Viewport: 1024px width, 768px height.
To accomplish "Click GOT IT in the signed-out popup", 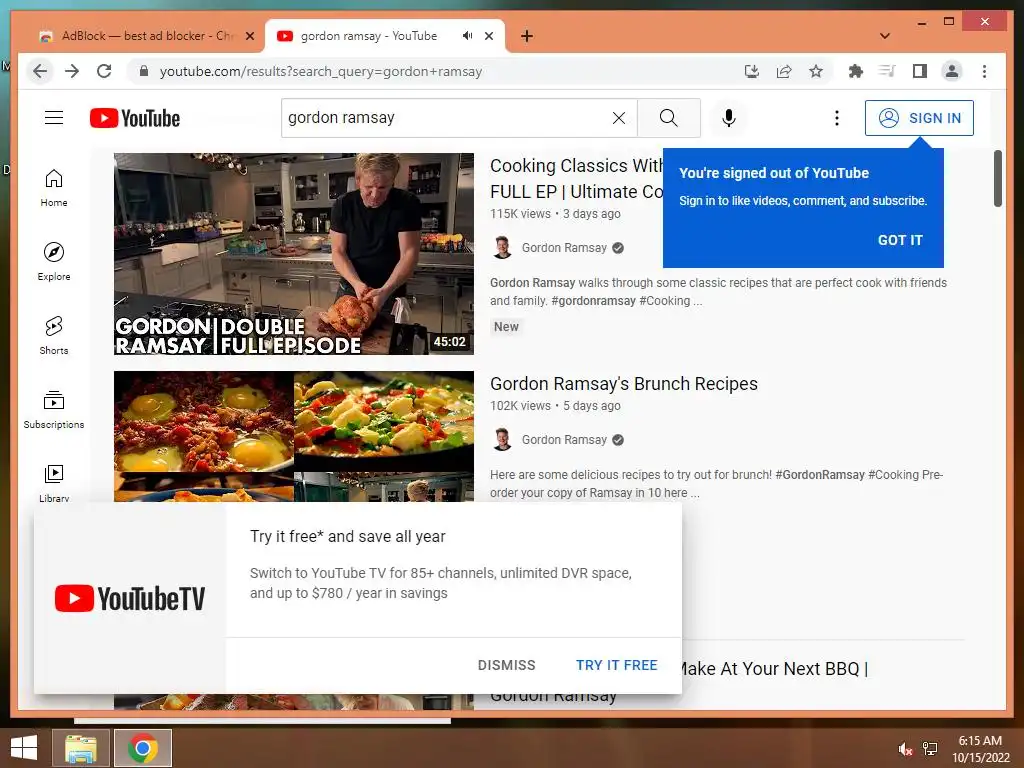I will point(900,240).
